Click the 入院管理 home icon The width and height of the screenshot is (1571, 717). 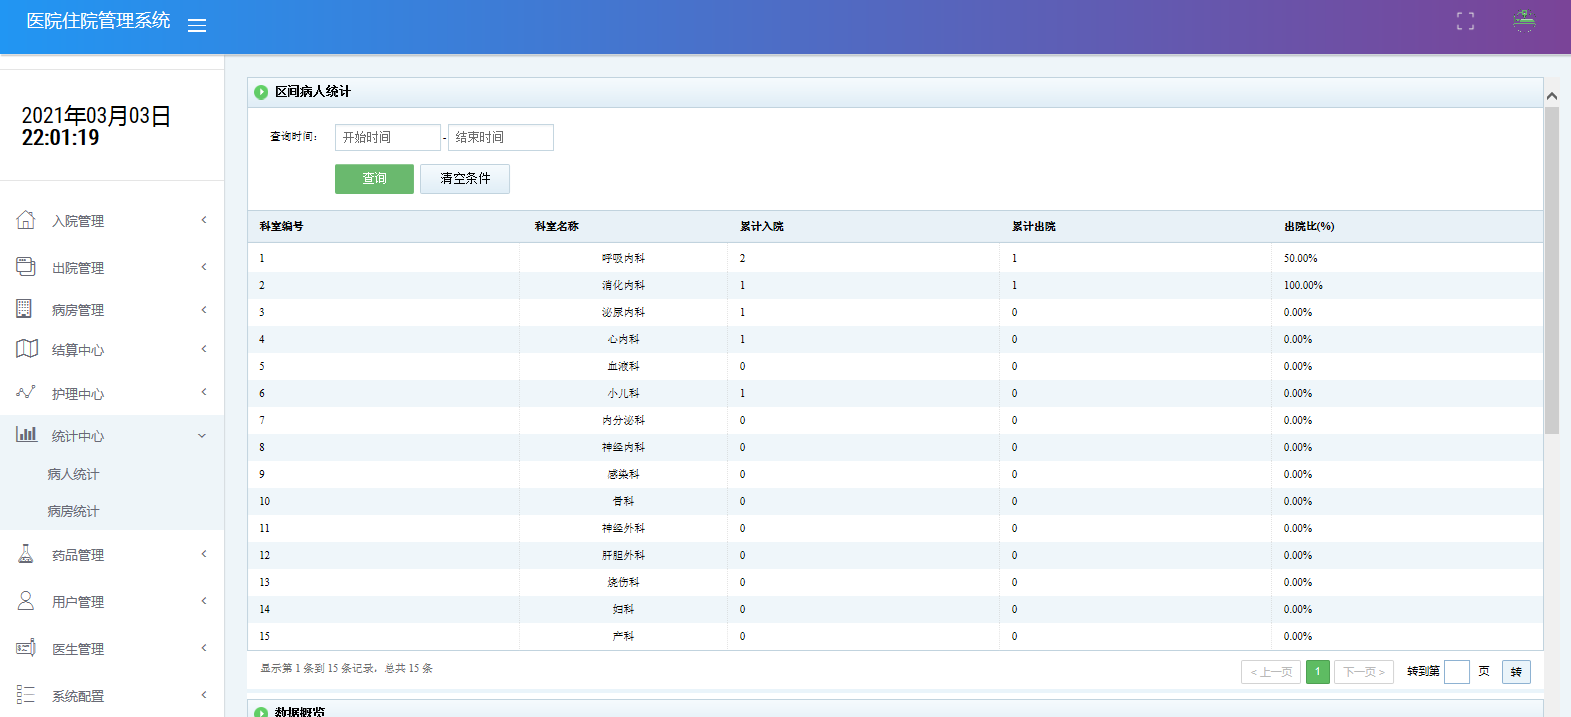point(26,220)
